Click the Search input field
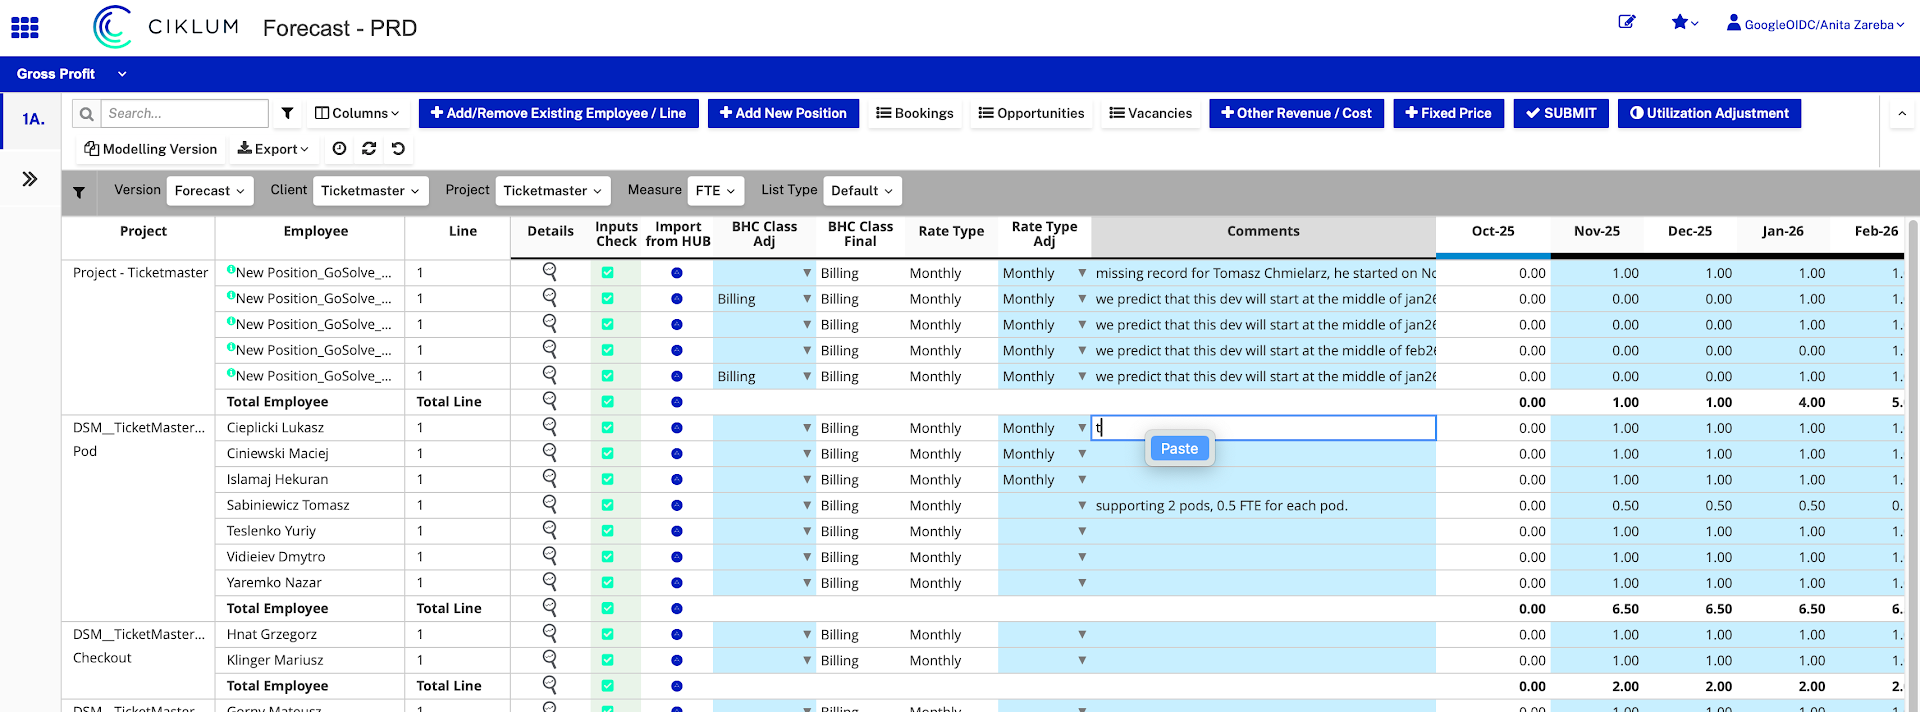The width and height of the screenshot is (1920, 712). 184,113
